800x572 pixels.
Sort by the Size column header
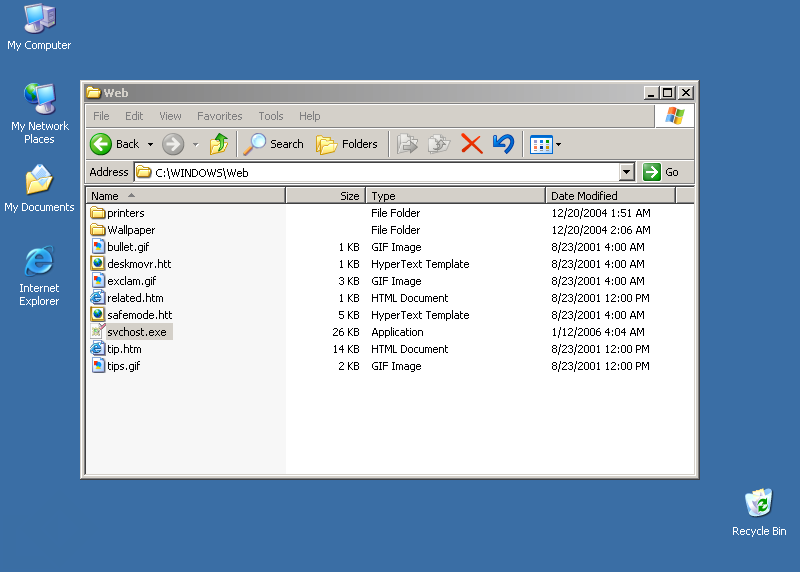pos(326,195)
